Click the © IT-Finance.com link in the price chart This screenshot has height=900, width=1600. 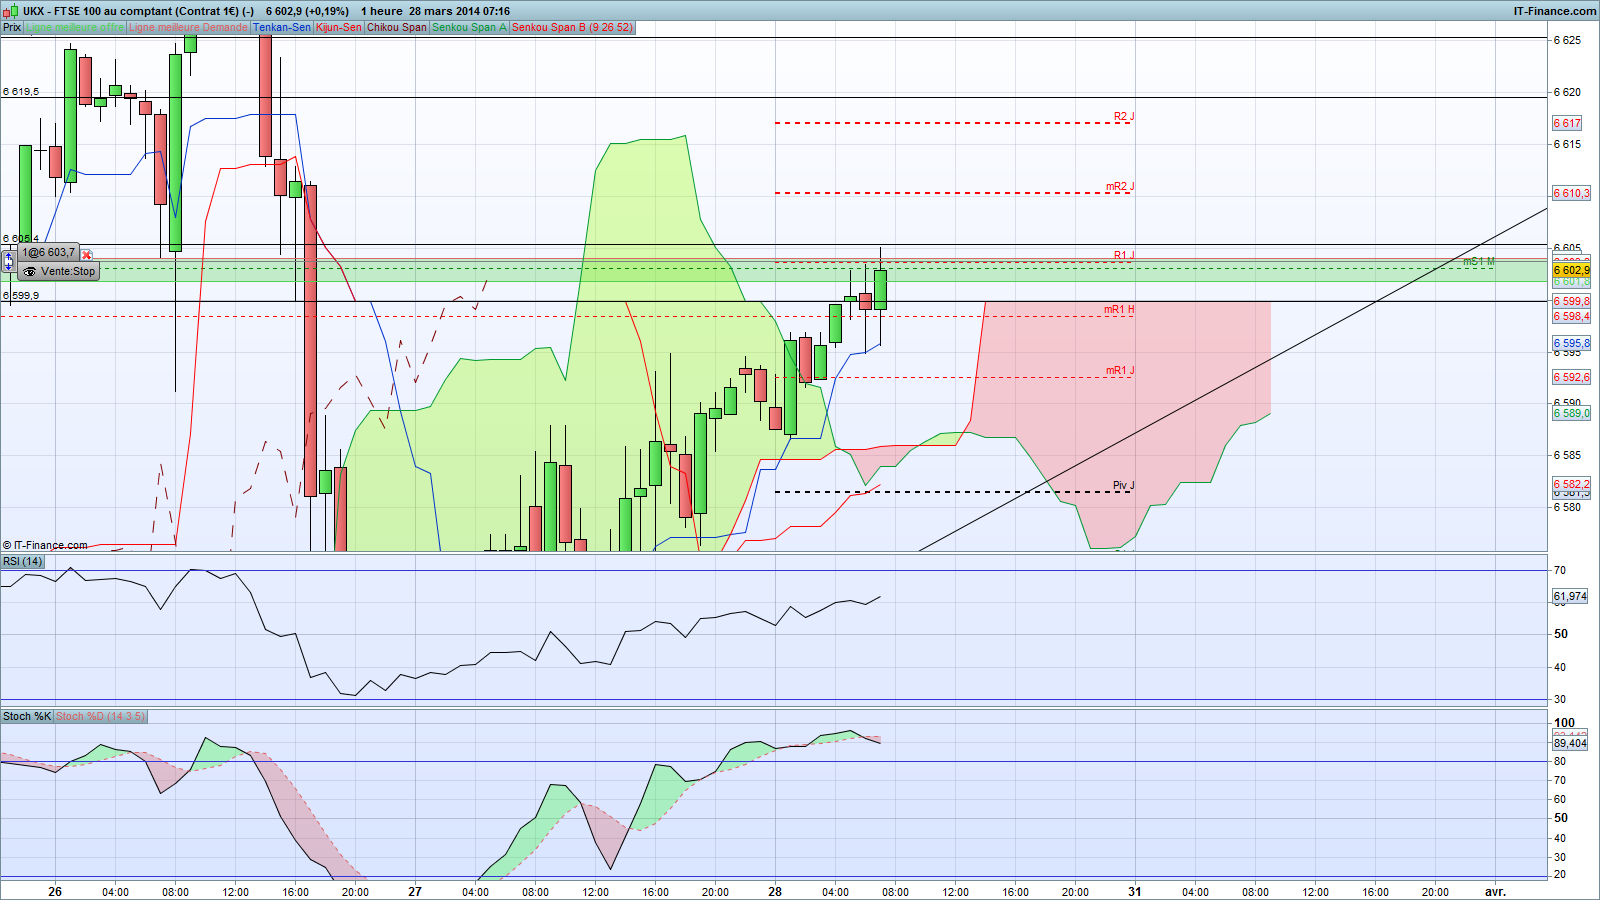pyautogui.click(x=45, y=545)
